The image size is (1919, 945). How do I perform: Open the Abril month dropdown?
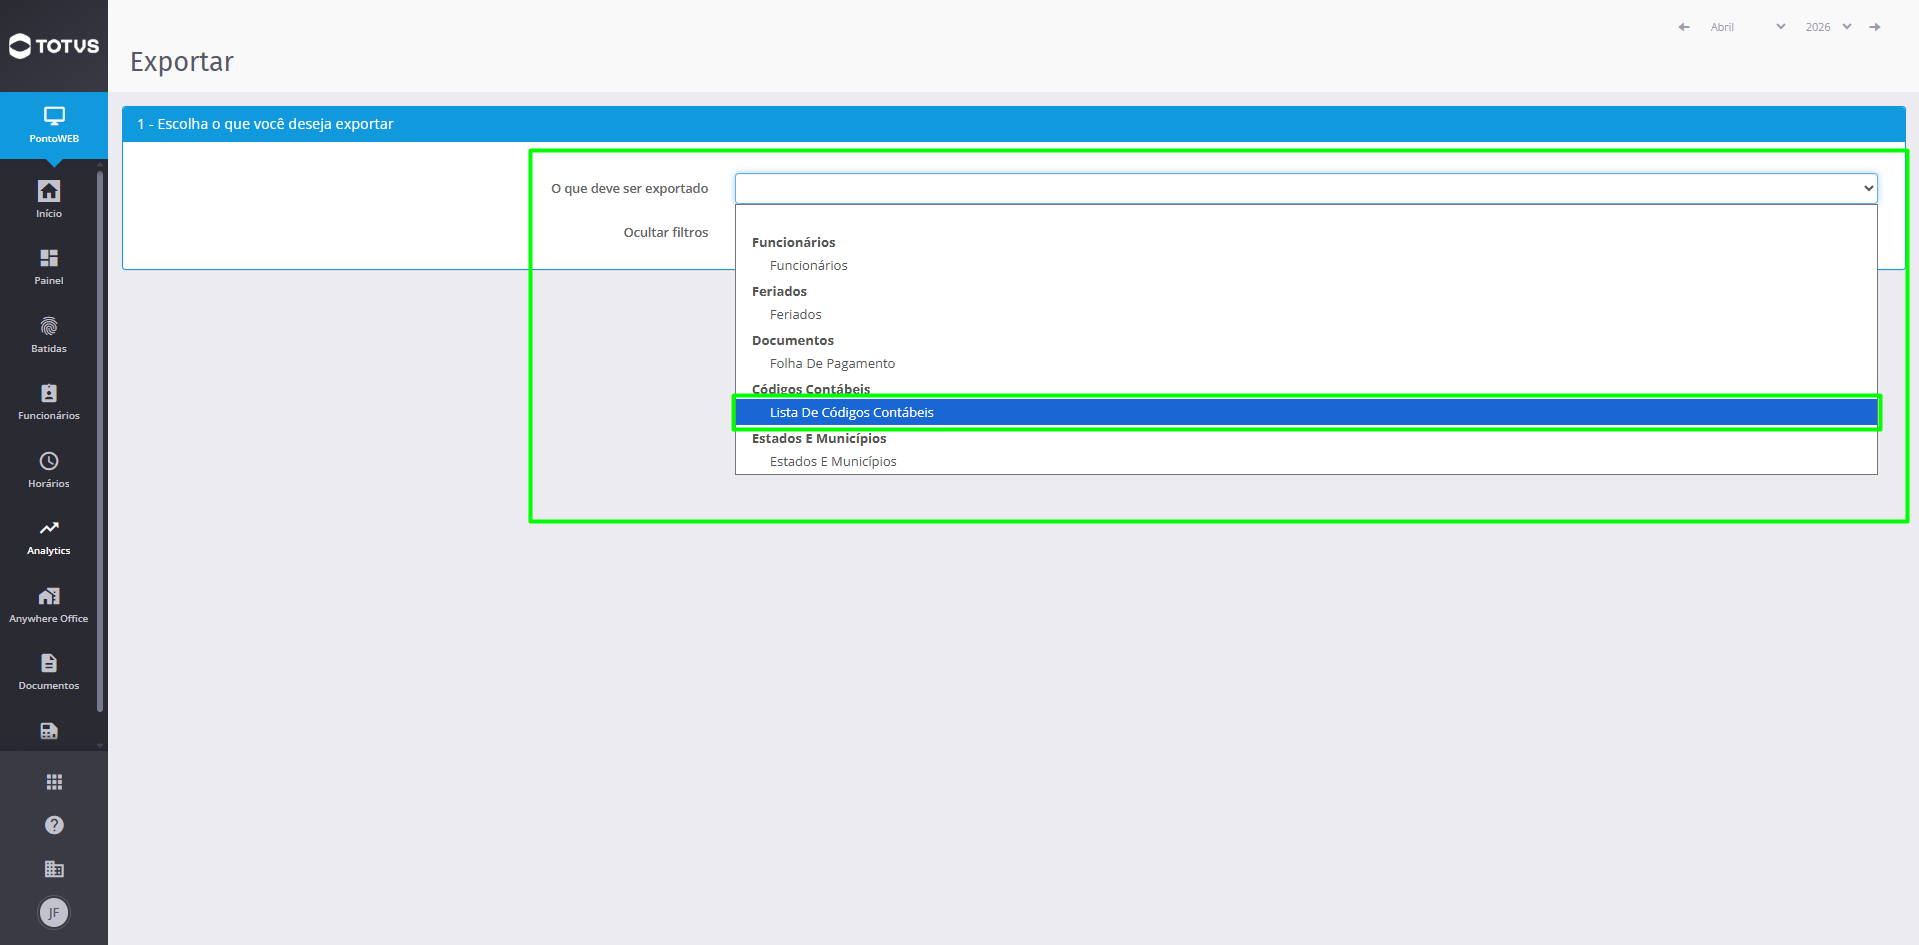point(1747,27)
